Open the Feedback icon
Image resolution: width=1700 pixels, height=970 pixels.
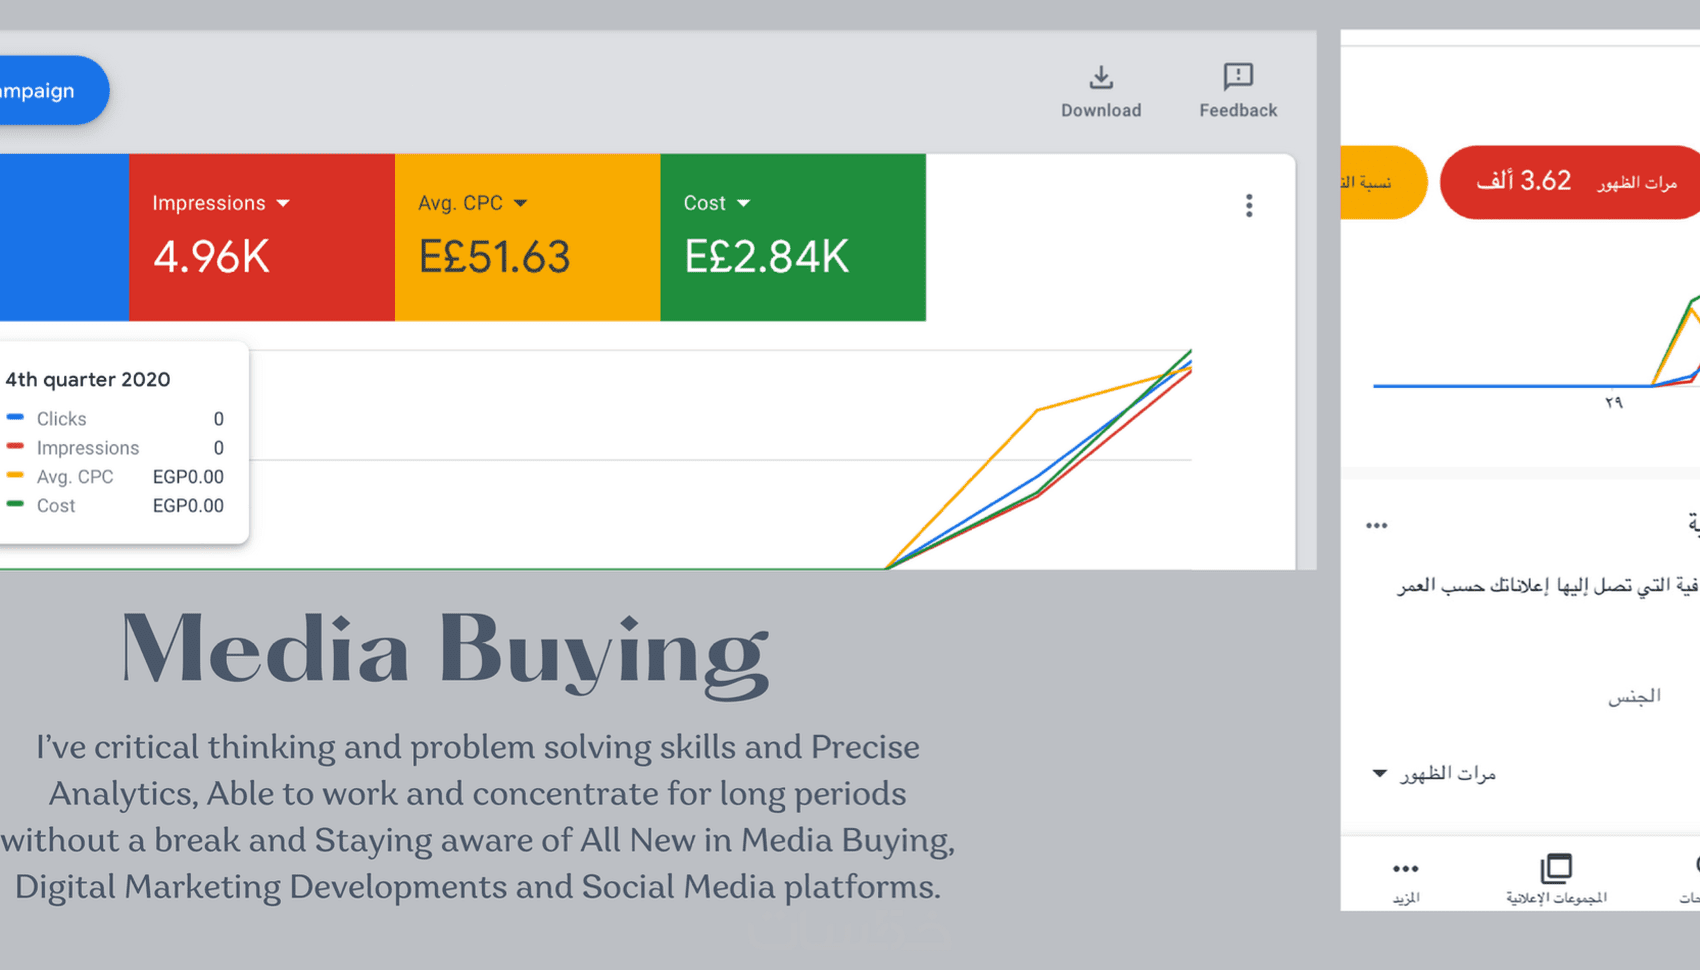(1237, 78)
